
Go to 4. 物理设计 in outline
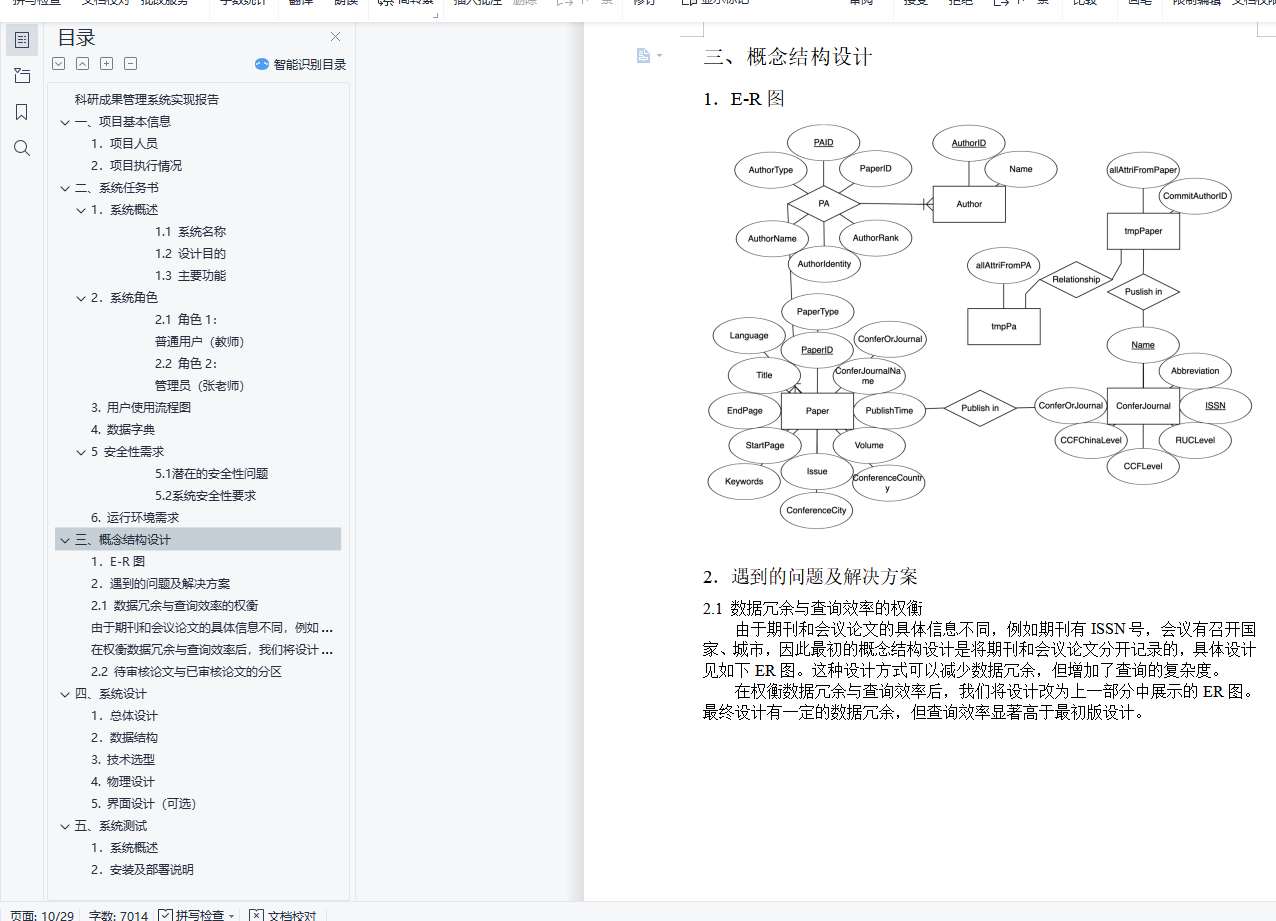point(123,782)
